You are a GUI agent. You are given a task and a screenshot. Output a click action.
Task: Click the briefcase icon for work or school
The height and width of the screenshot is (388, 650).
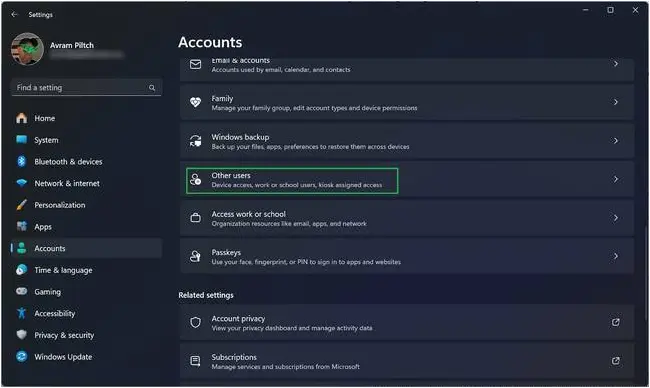click(x=195, y=218)
